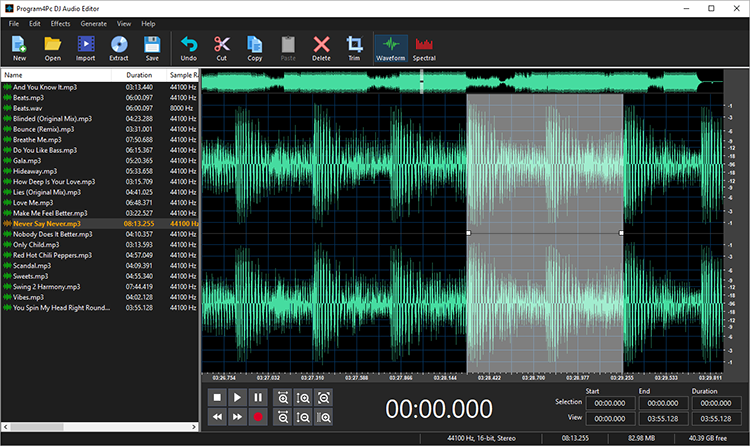This screenshot has width=750, height=446.
Task: Create a new audio file with New
Action: [19, 47]
